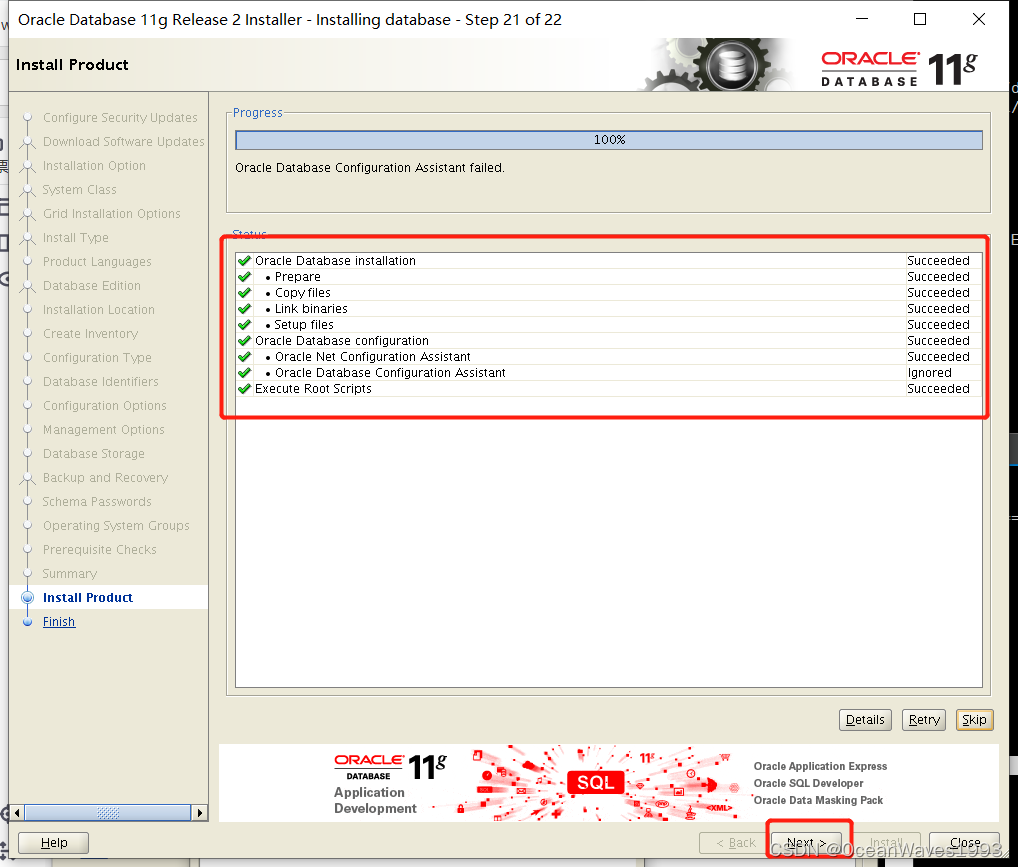
Task: Click check beside Oracle Database Configuration Assistant
Action: point(244,373)
